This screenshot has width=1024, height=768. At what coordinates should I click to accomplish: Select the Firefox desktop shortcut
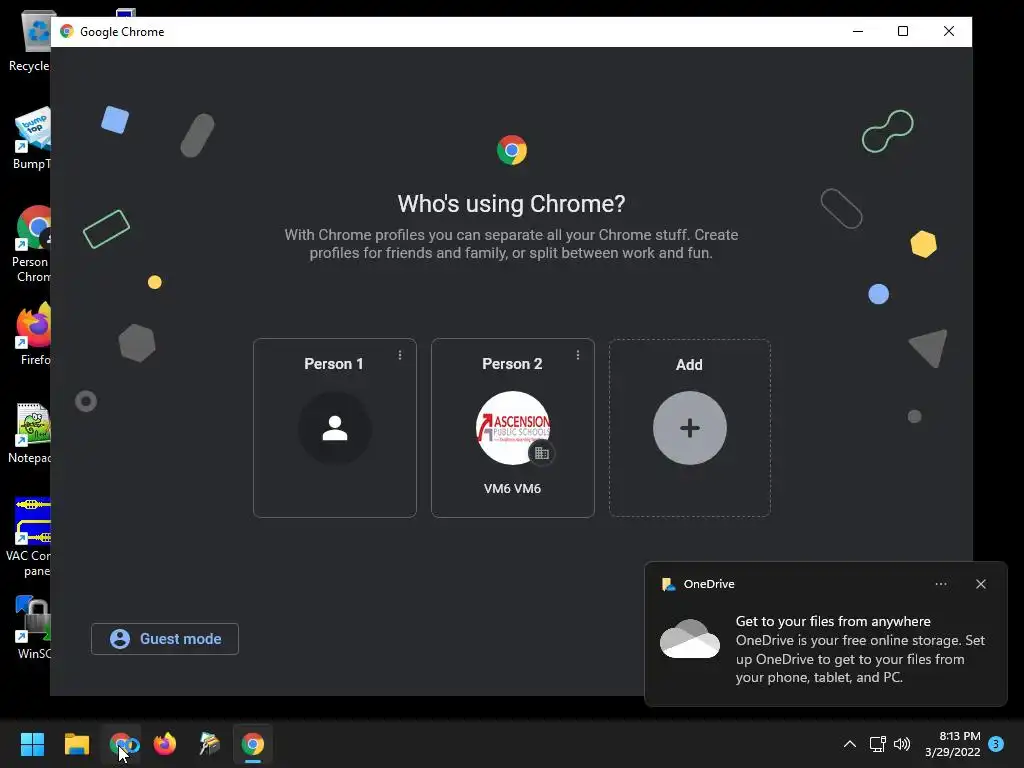tap(33, 334)
